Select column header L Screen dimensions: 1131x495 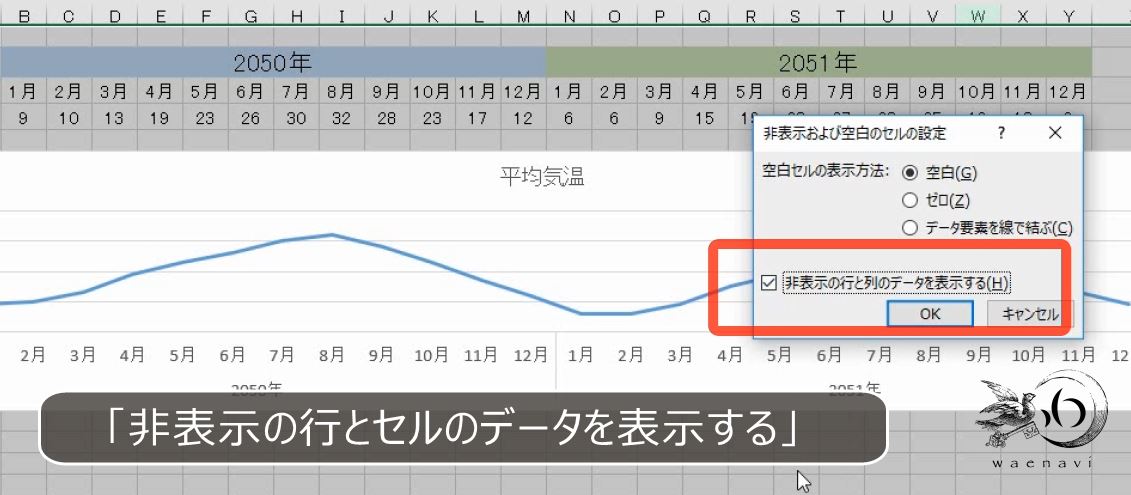(x=478, y=17)
